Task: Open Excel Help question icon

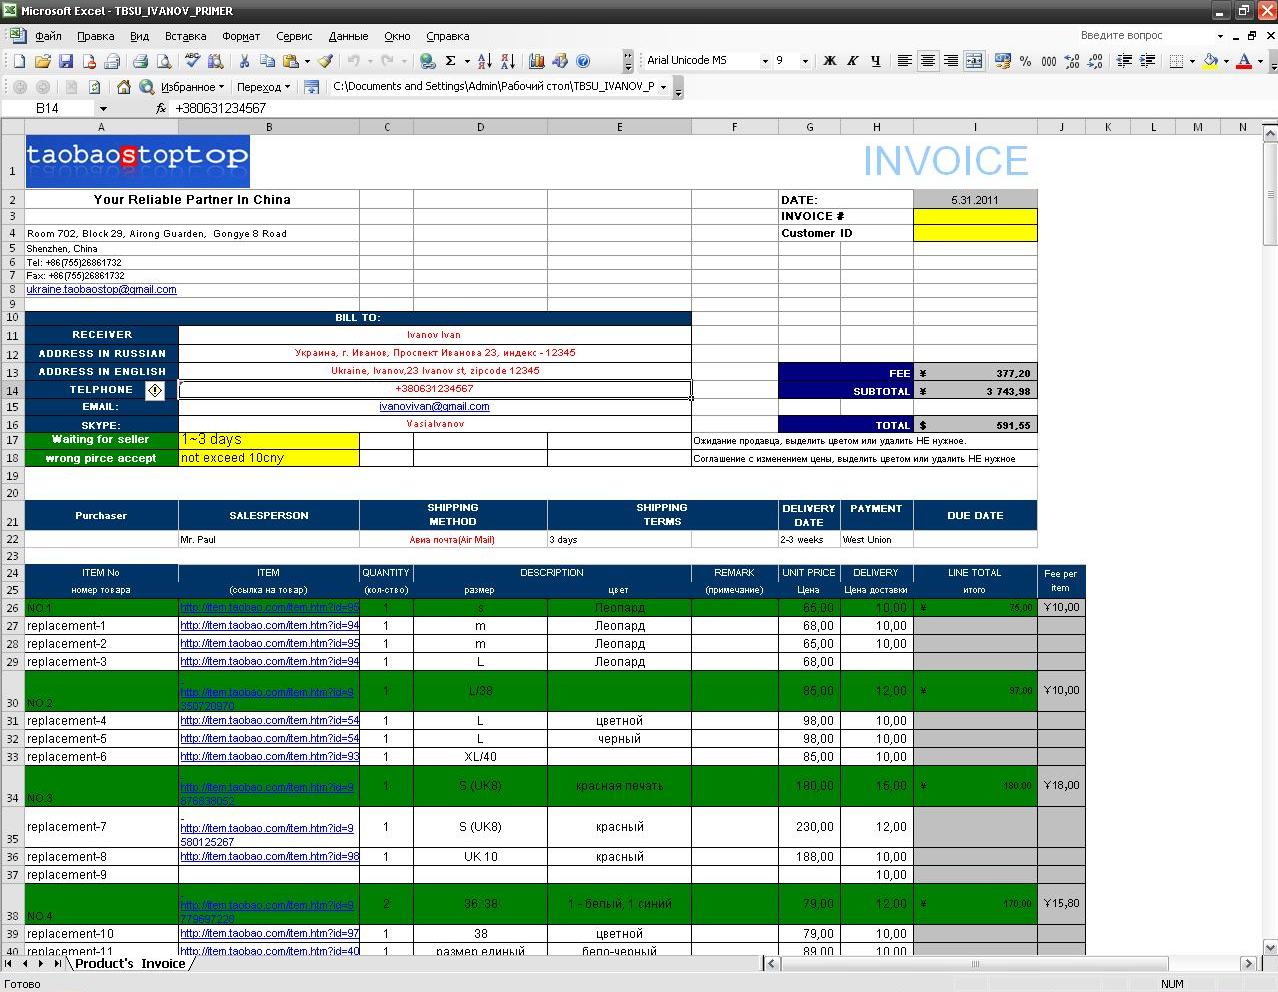Action: click(x=583, y=61)
